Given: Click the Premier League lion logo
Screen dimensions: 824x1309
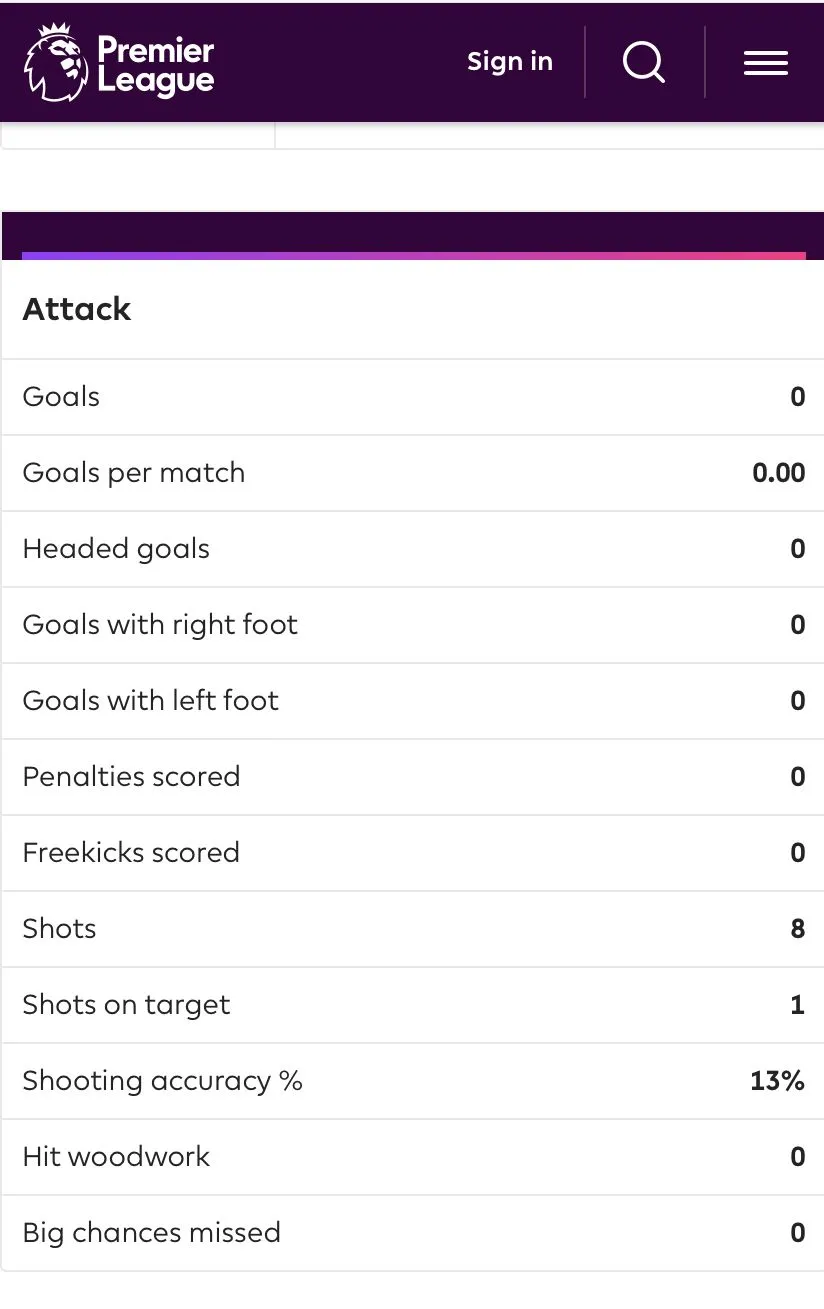Looking at the screenshot, I should point(56,63).
